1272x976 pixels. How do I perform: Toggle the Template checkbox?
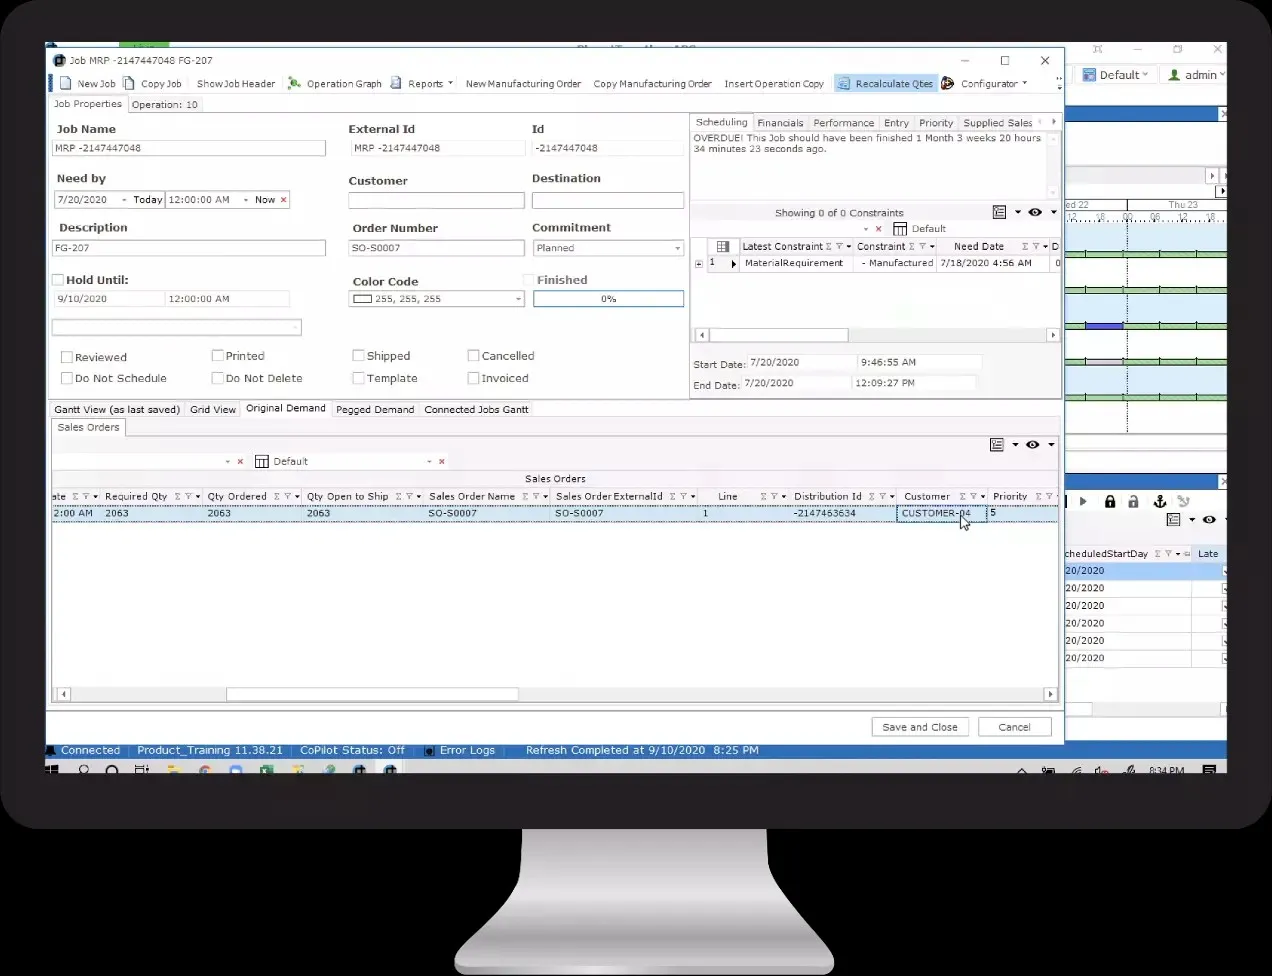pos(358,379)
